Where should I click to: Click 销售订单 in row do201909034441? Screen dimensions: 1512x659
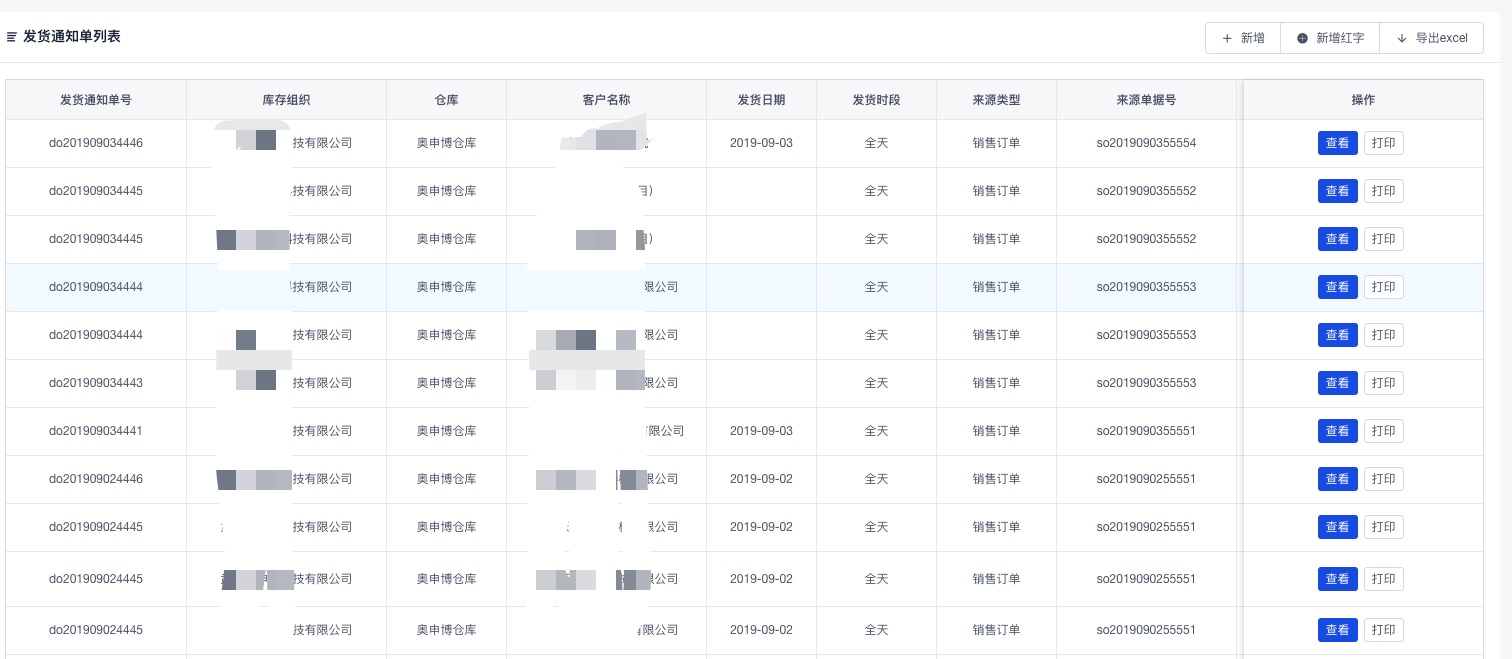pos(996,431)
